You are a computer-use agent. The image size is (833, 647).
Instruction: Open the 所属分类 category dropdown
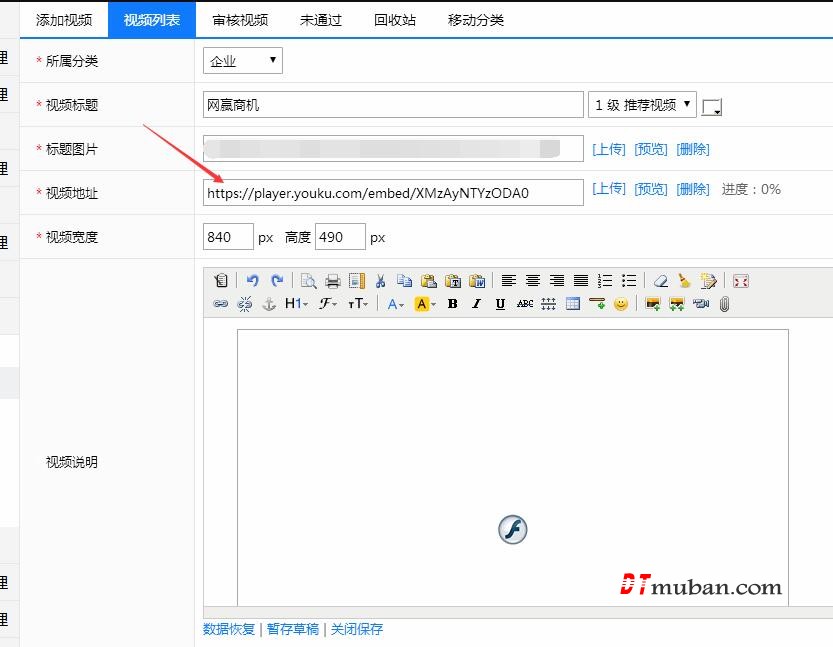[x=243, y=61]
